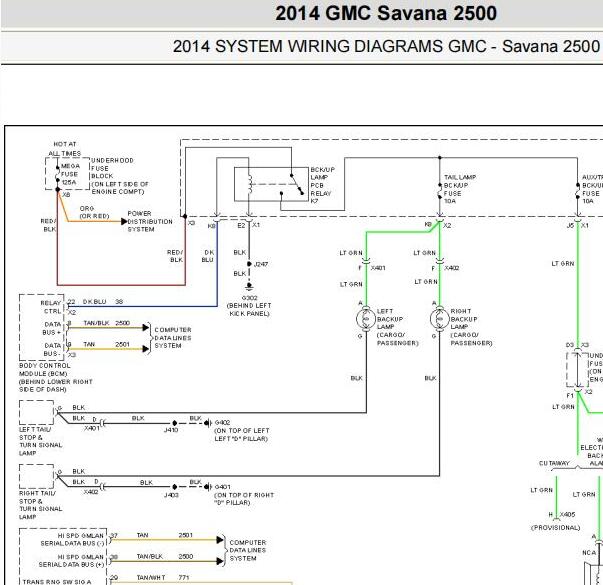This screenshot has width=603, height=585.
Task: Click the BCK/UP LAMP PCB RELAY K7 label
Action: coord(323,185)
